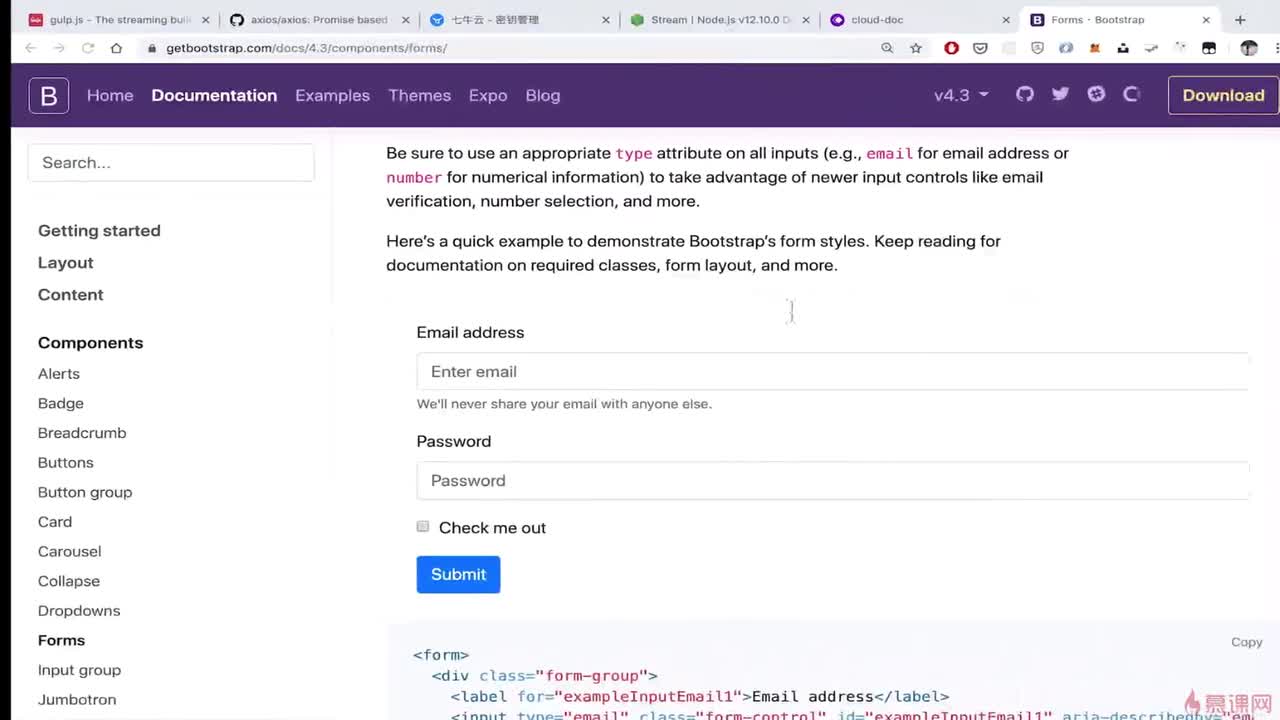Bookmark this page with the star icon

(915, 48)
